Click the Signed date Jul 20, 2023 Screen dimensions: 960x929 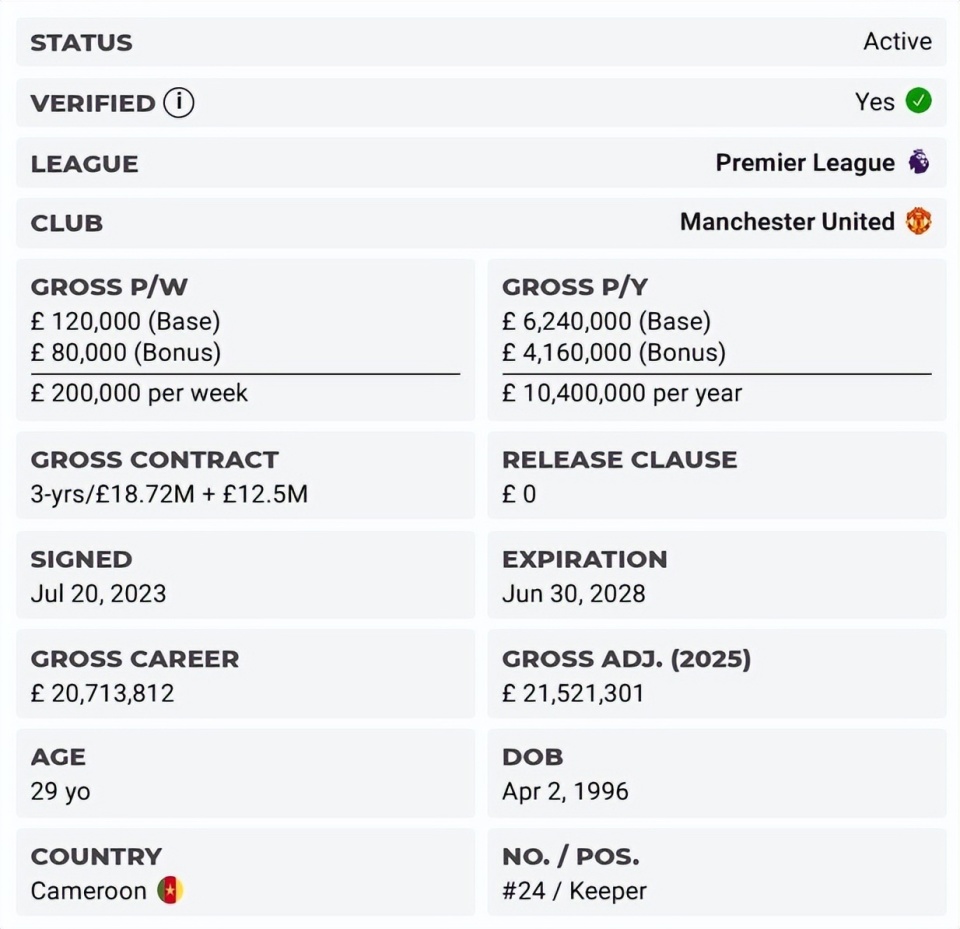(98, 594)
